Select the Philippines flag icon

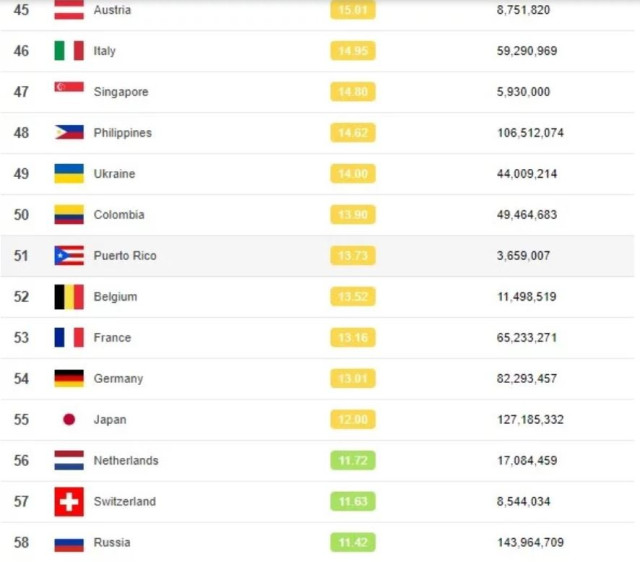coord(69,133)
